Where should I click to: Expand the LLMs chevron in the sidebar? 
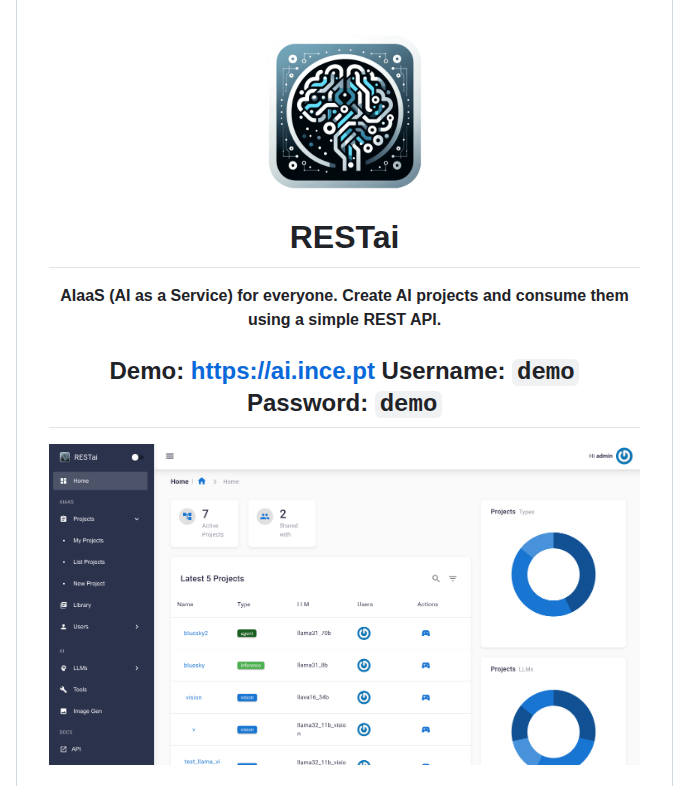(x=137, y=668)
